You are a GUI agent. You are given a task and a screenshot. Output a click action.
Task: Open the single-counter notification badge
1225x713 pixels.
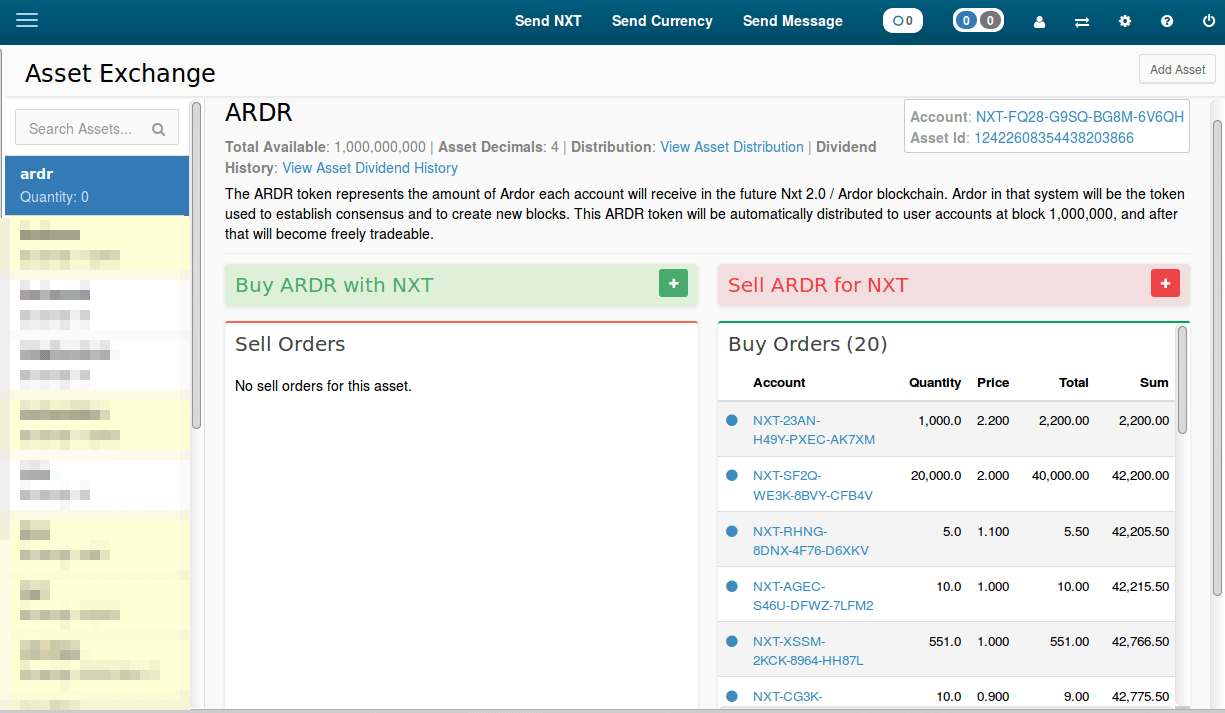[x=903, y=20]
